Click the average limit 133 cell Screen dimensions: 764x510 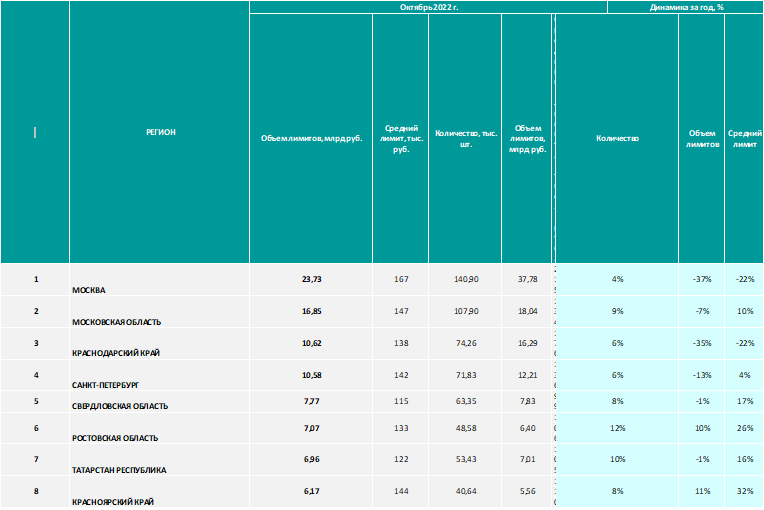[401, 428]
